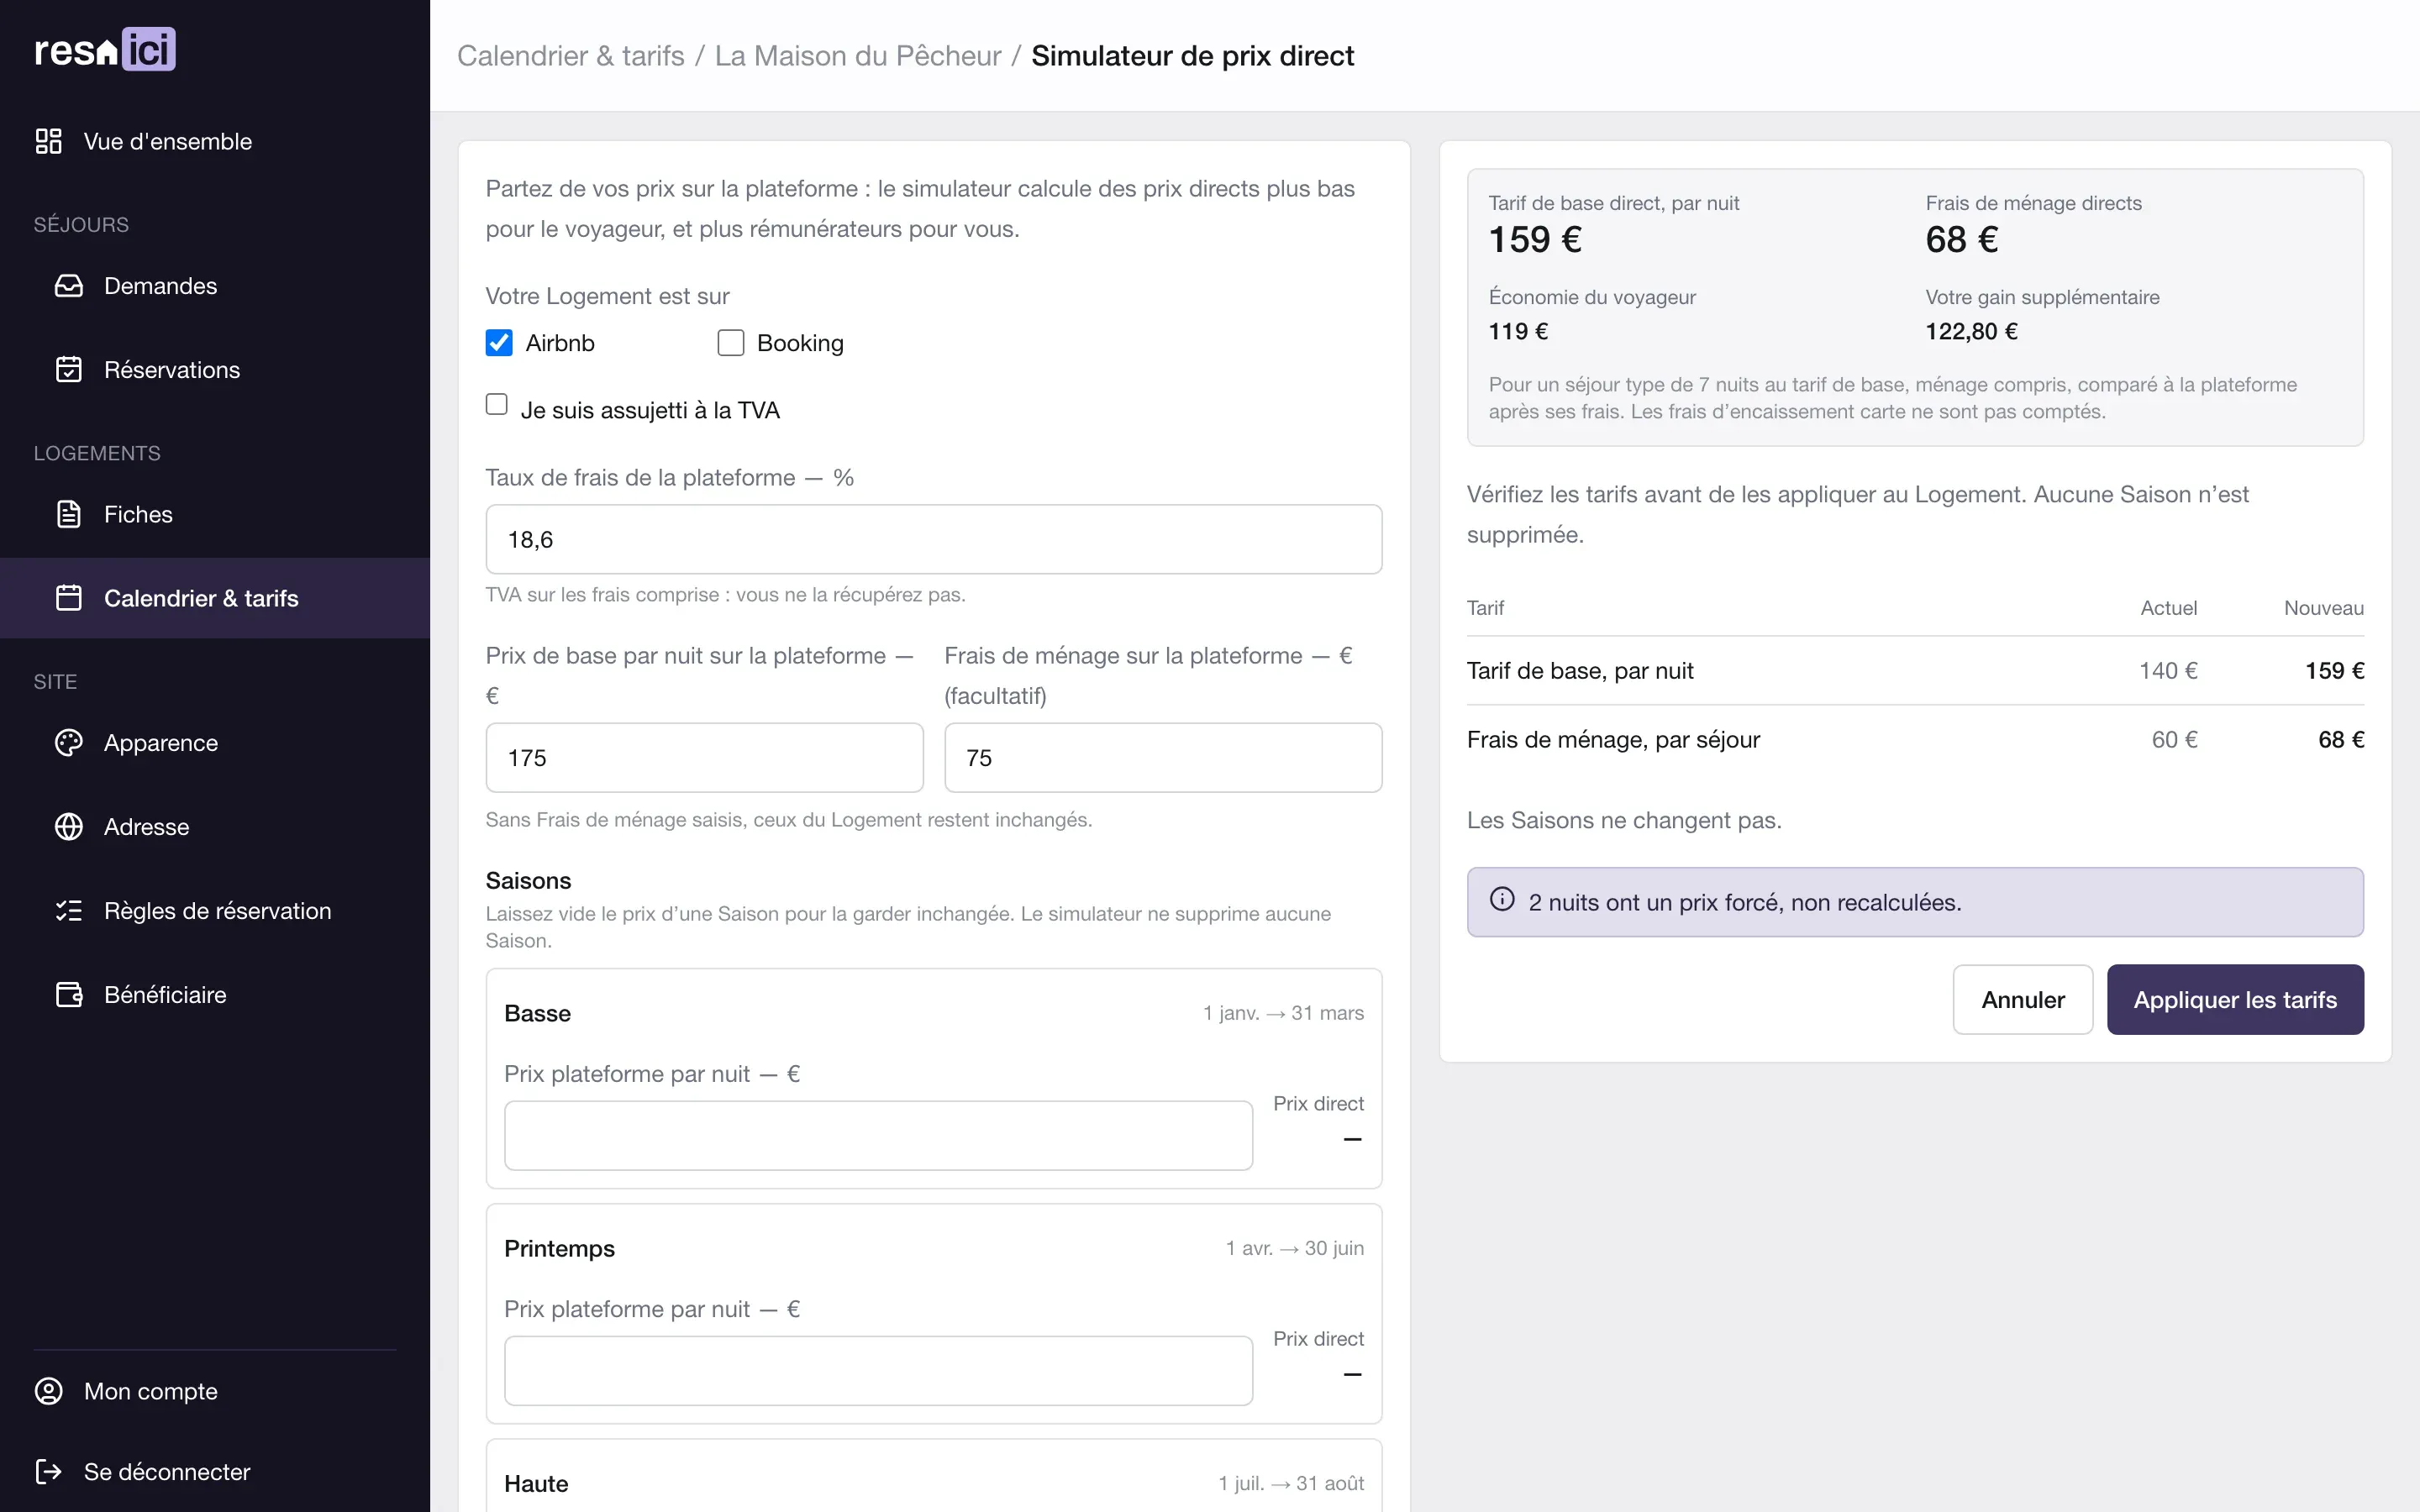
Task: Click the Annuler button
Action: click(x=2023, y=1000)
